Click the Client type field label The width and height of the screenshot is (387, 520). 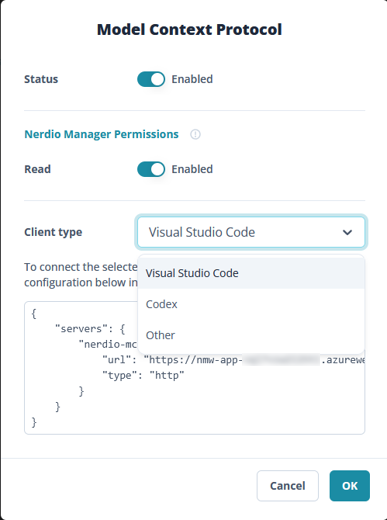click(53, 232)
